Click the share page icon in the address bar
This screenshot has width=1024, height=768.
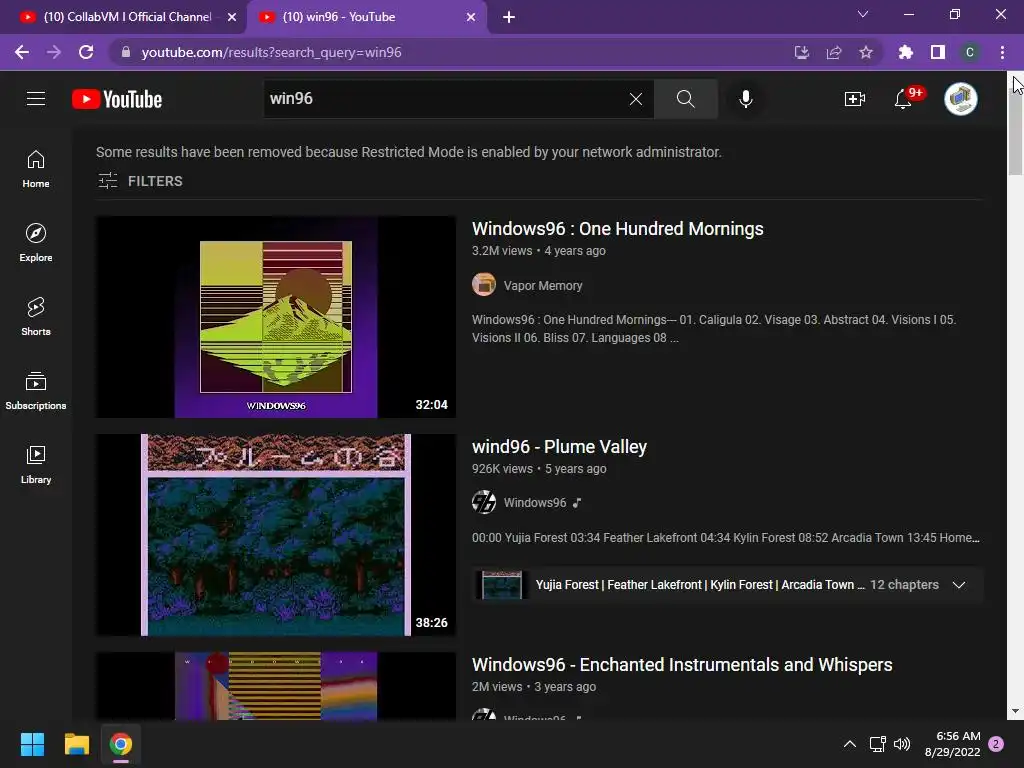click(834, 52)
